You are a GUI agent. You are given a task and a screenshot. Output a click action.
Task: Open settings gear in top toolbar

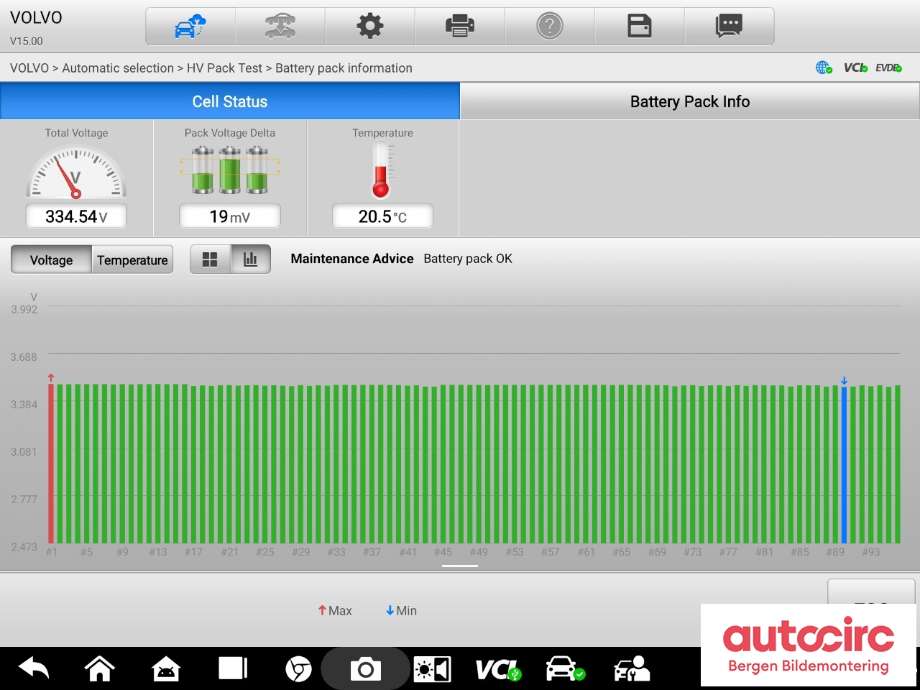(370, 26)
